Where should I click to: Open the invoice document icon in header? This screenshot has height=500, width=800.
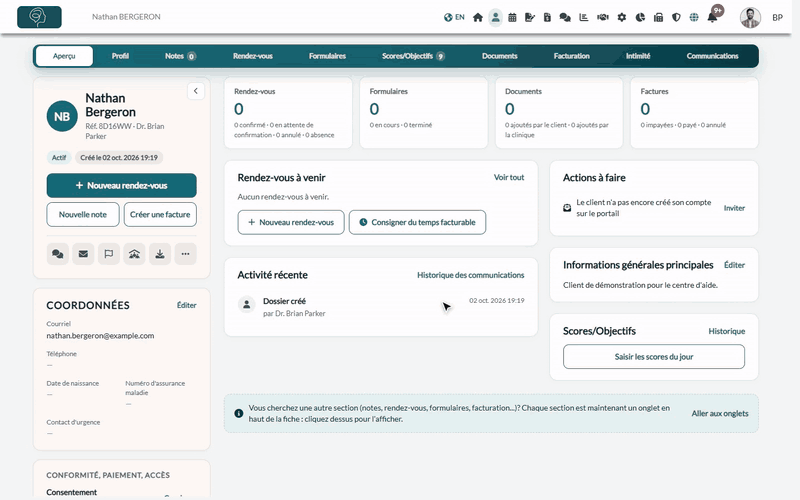tap(547, 17)
